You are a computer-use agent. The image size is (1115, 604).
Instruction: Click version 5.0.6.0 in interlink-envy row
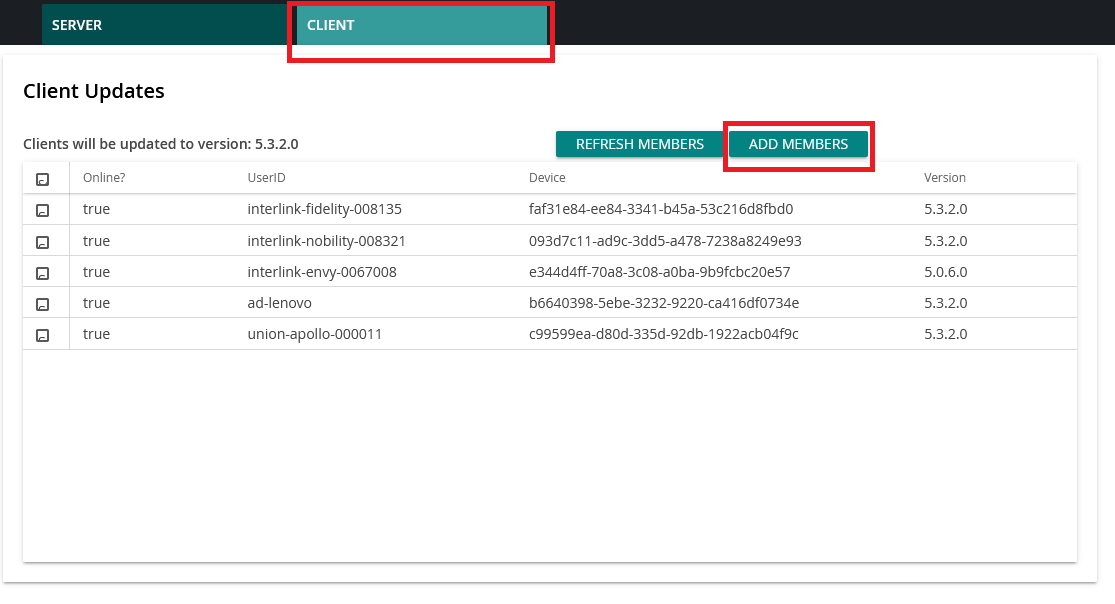[x=945, y=272]
